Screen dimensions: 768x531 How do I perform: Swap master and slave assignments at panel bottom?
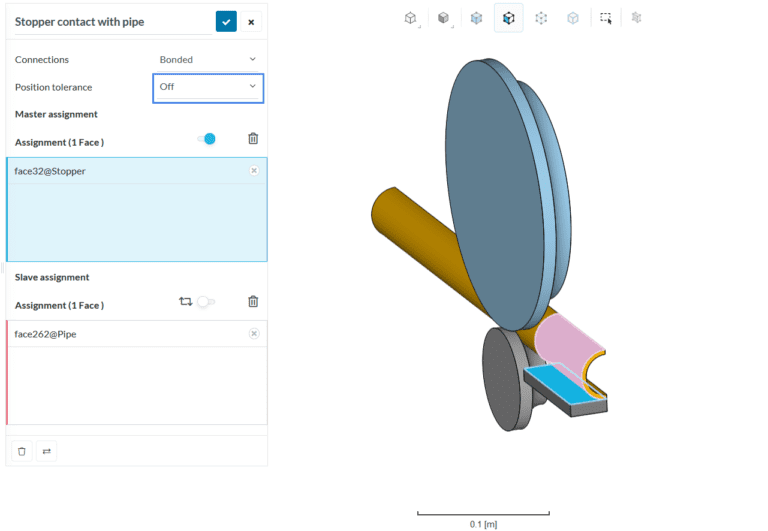(x=46, y=452)
